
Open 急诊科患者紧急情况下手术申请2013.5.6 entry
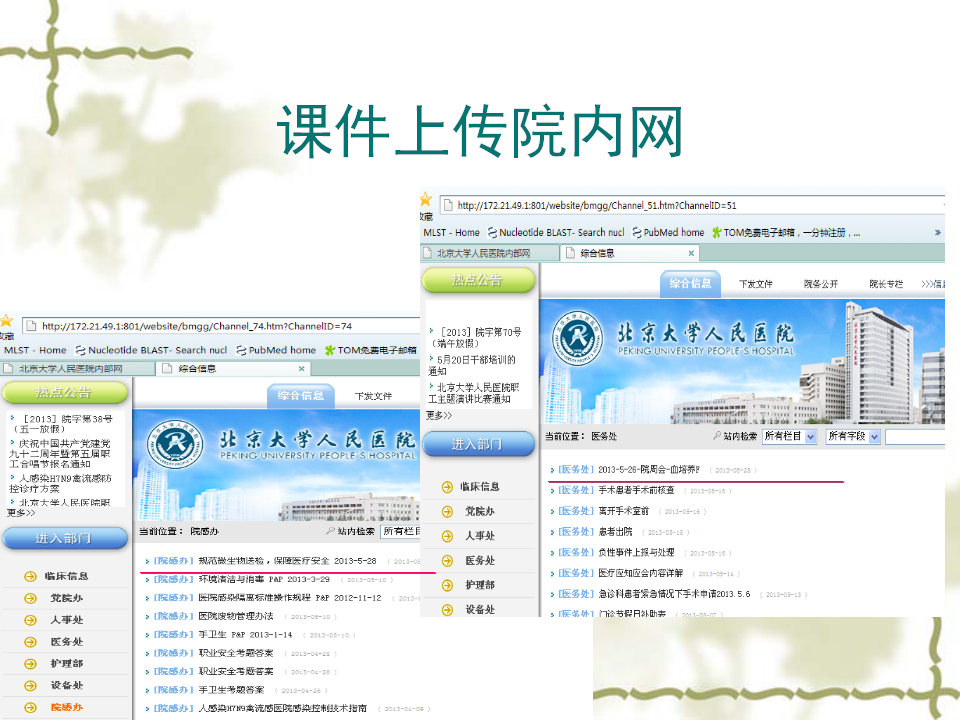(x=674, y=594)
